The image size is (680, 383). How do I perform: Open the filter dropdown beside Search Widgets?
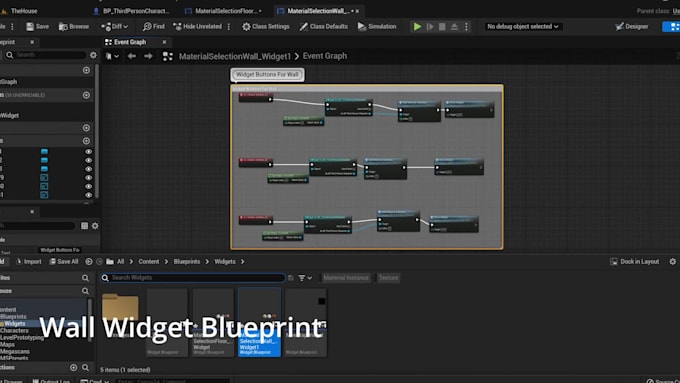(x=305, y=278)
